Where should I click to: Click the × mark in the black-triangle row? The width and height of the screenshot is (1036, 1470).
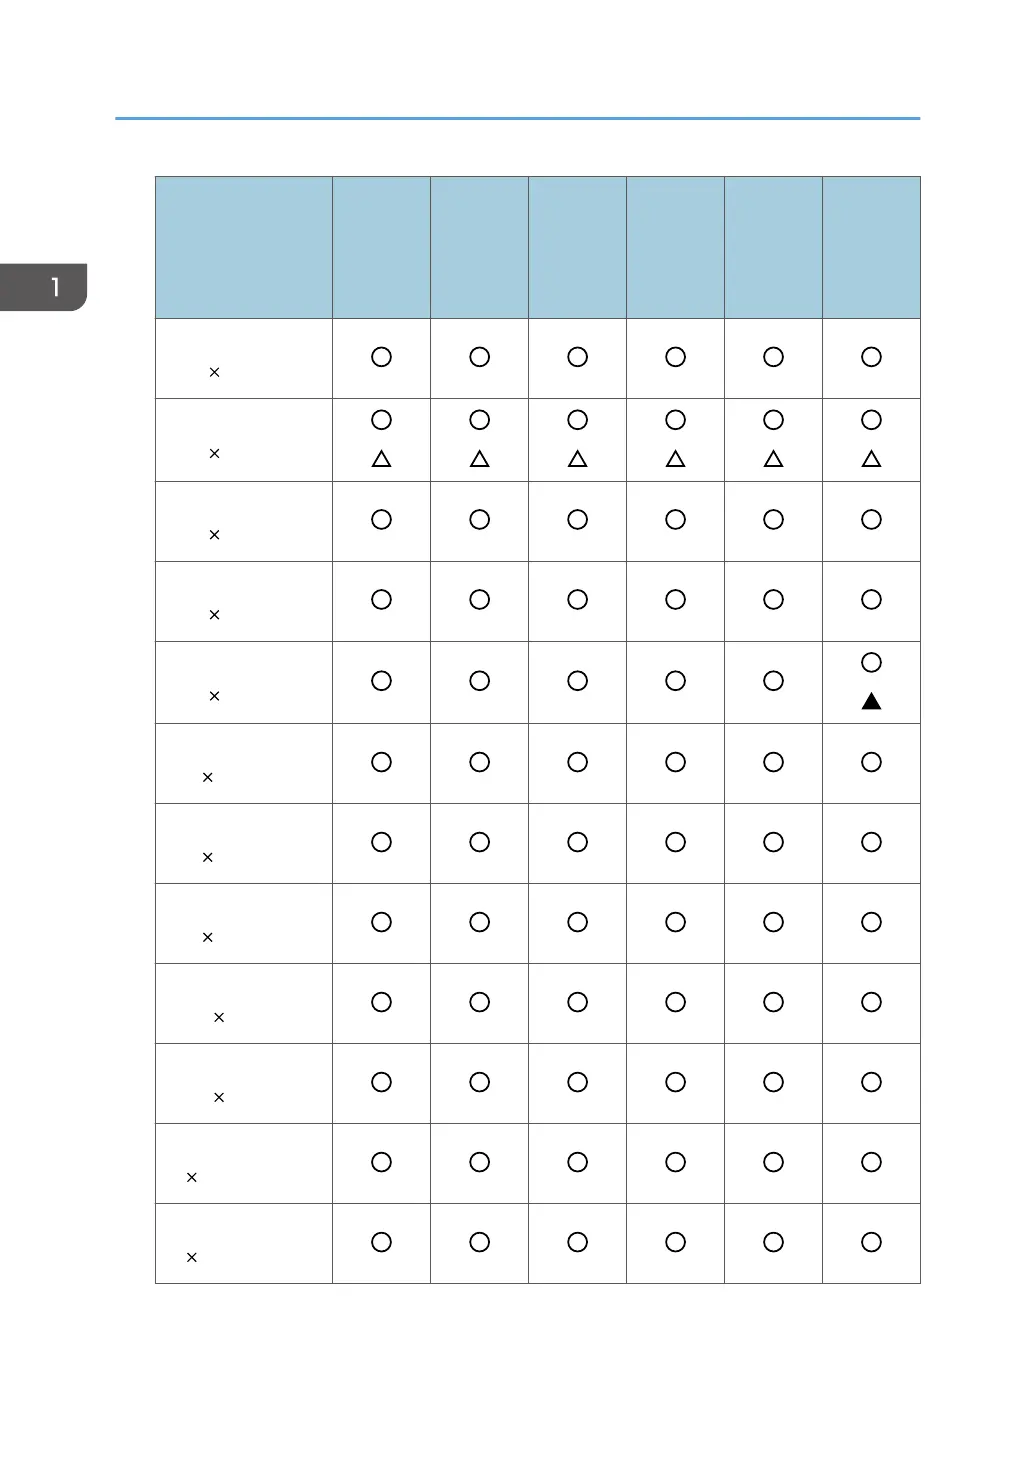[214, 695]
